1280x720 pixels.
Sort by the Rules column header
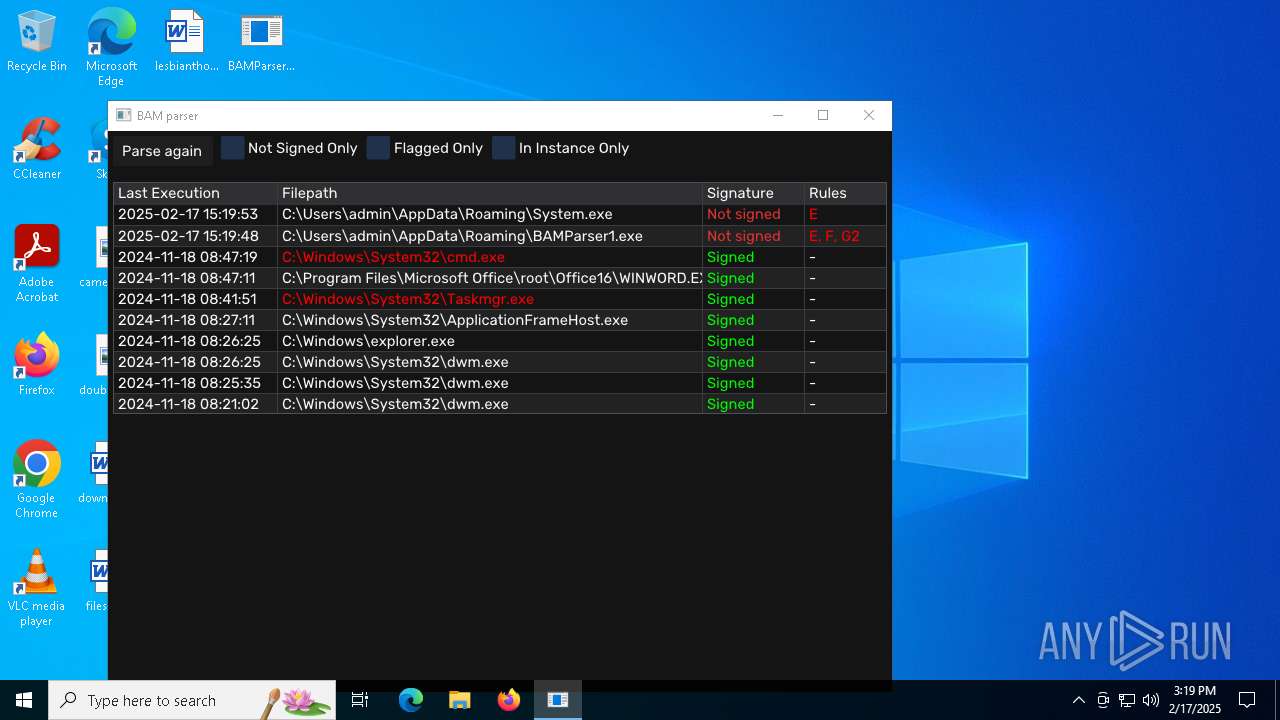point(845,193)
